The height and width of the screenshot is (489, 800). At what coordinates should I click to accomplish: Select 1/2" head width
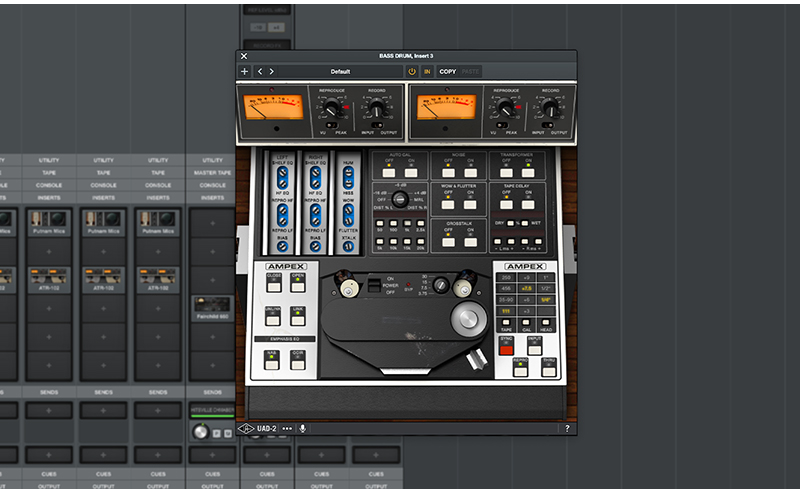[x=546, y=288]
